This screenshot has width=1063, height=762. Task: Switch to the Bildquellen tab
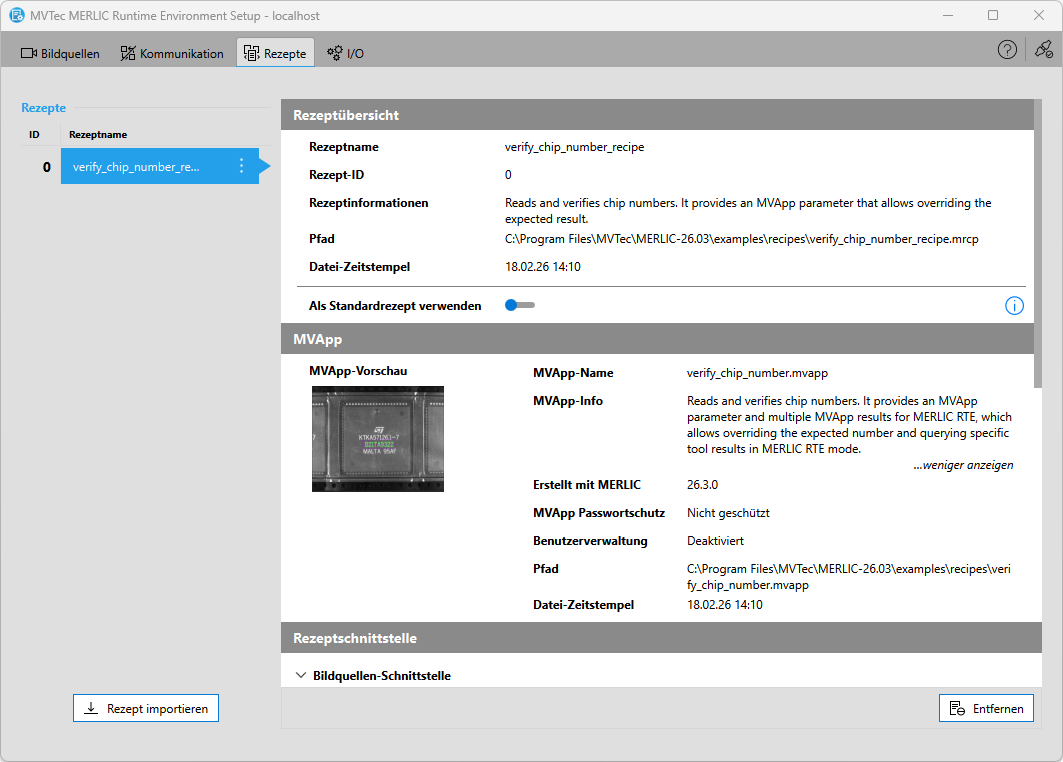[x=61, y=53]
